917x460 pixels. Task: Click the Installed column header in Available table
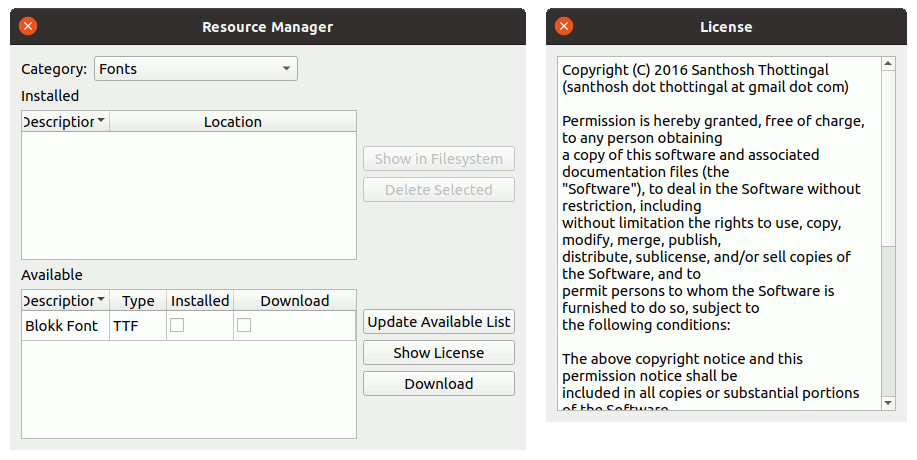200,301
